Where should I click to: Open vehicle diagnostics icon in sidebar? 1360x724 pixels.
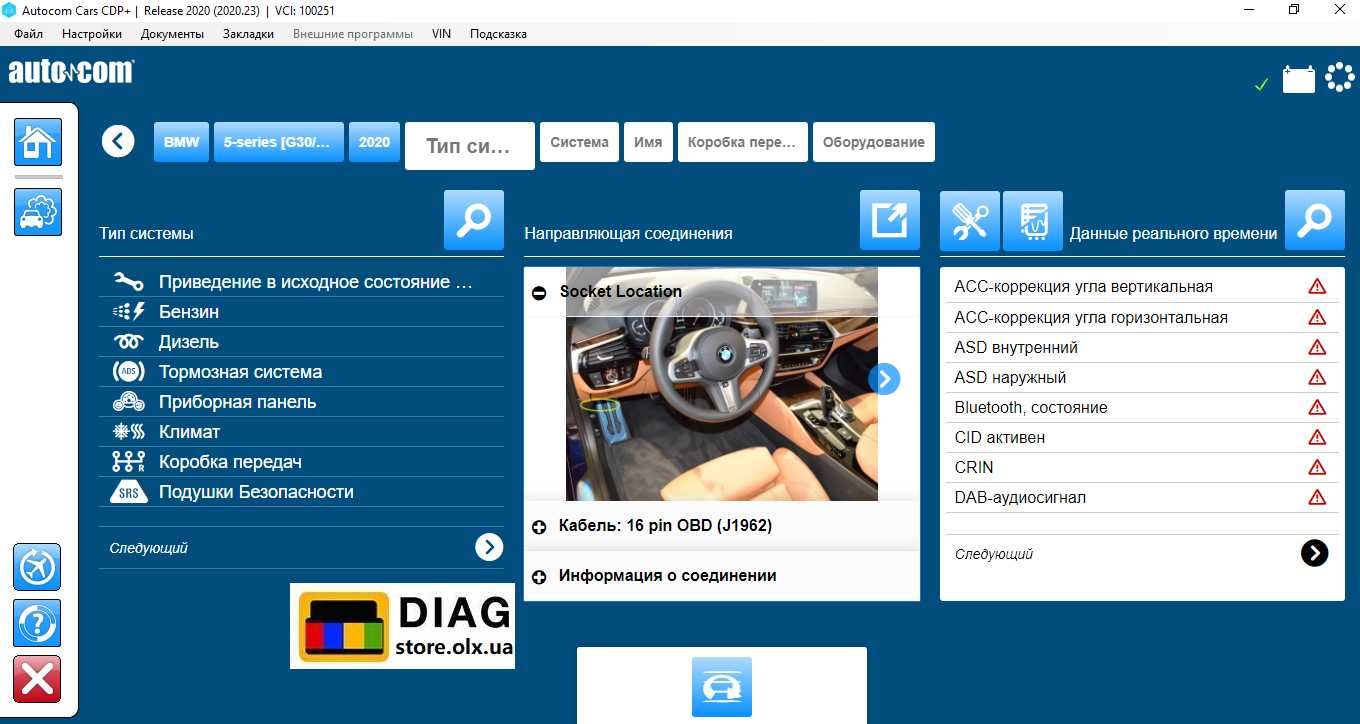click(x=38, y=212)
